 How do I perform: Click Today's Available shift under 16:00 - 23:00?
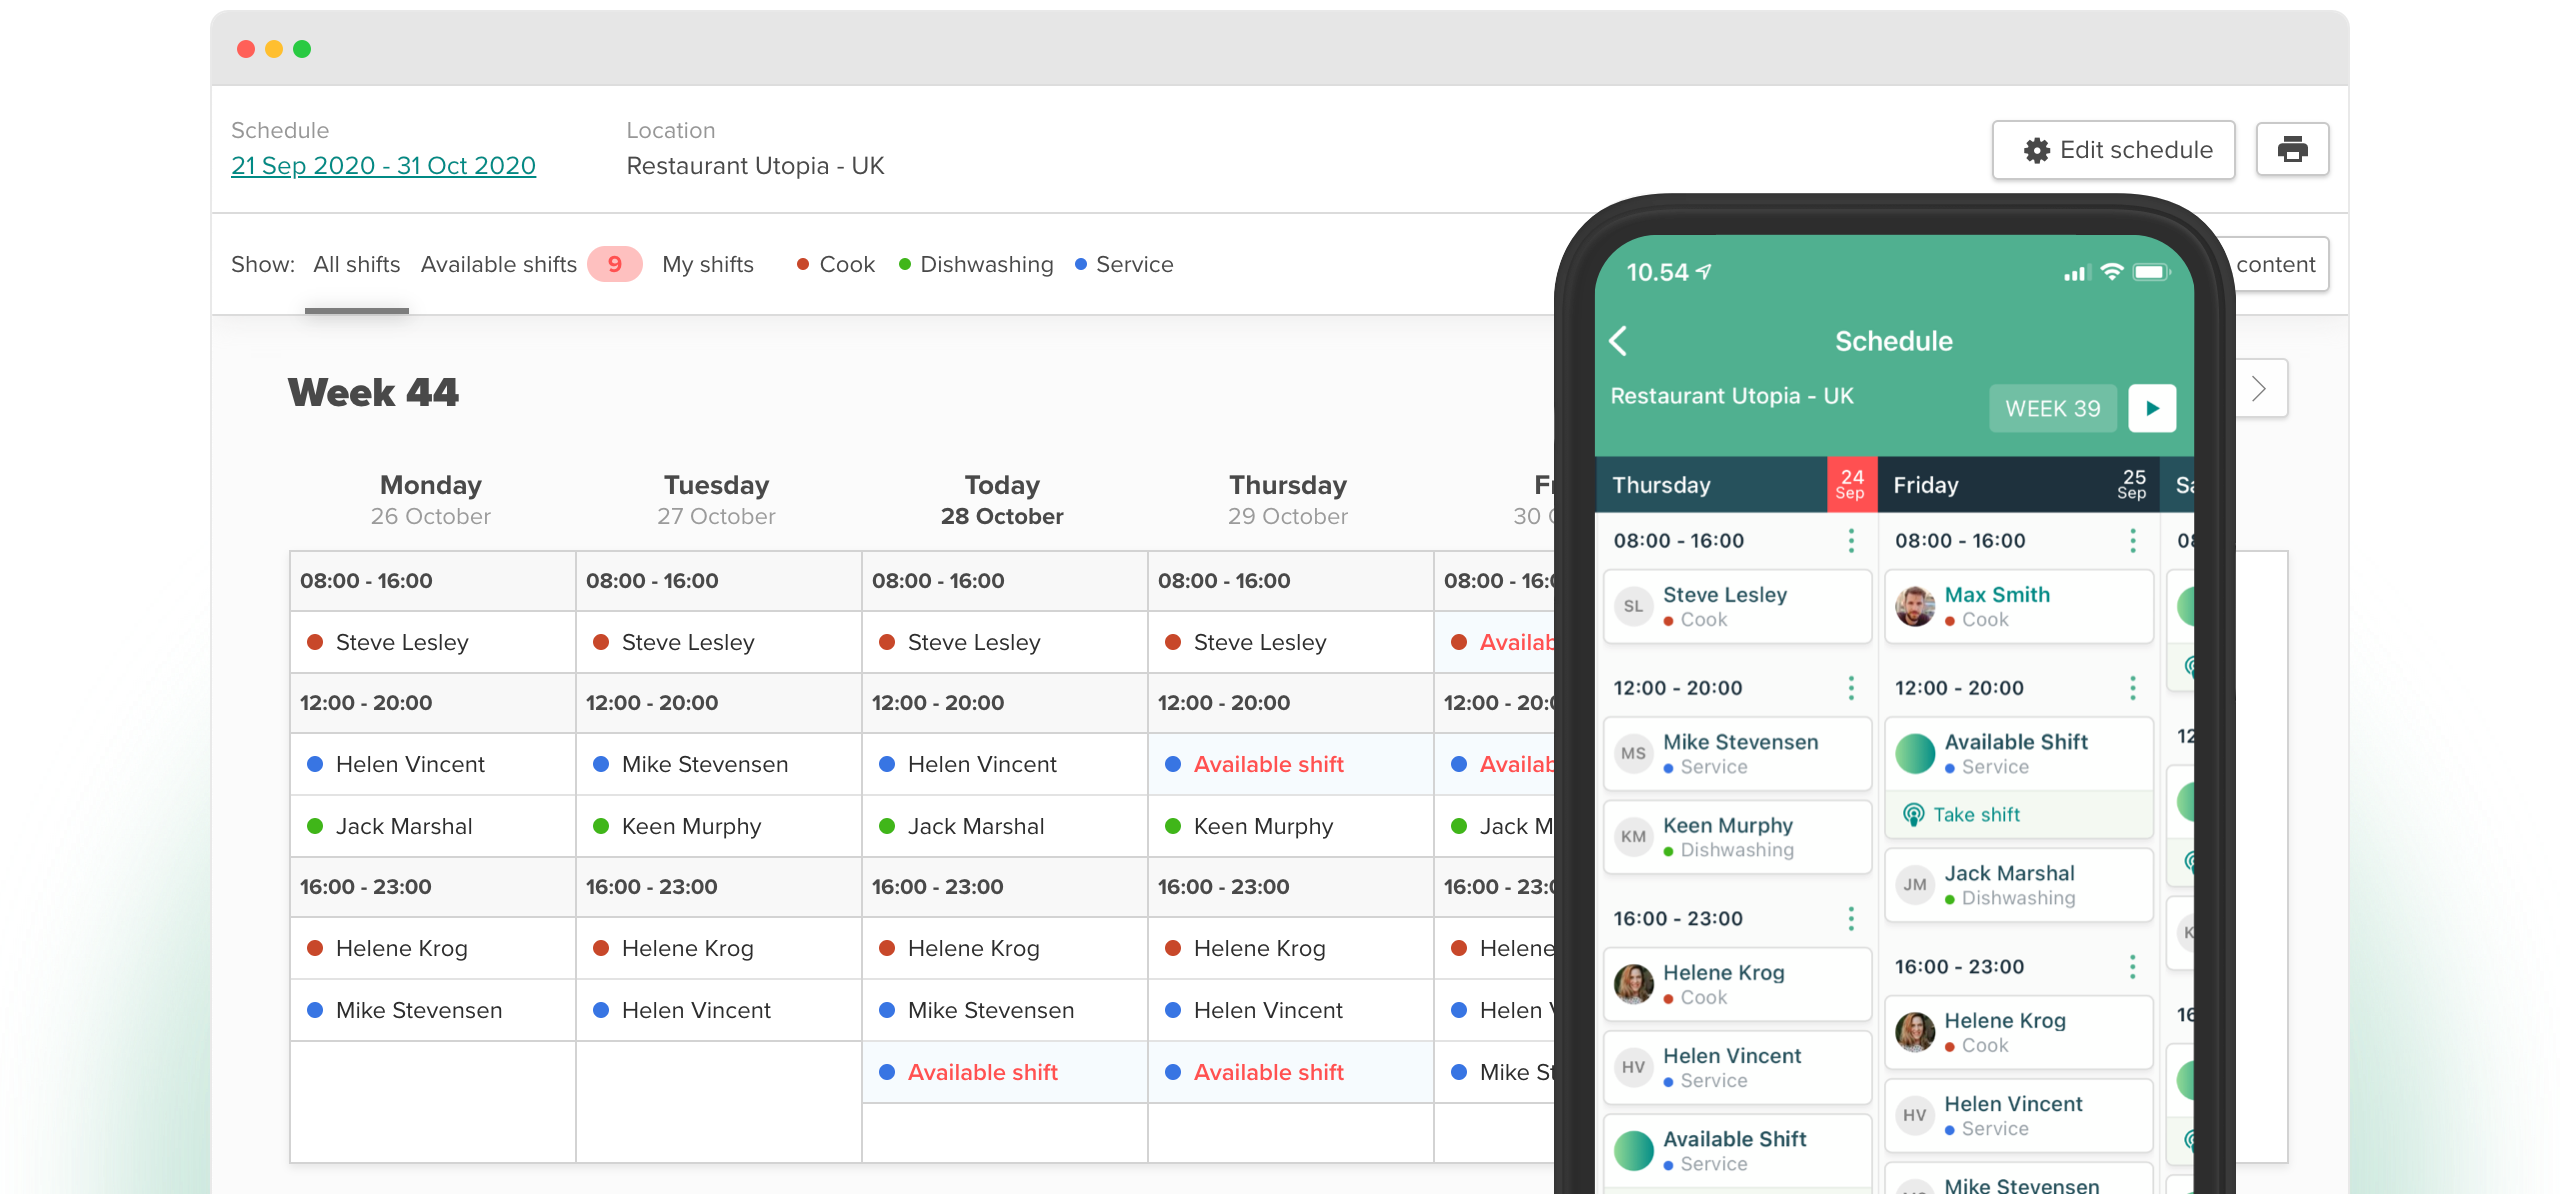point(1004,1073)
